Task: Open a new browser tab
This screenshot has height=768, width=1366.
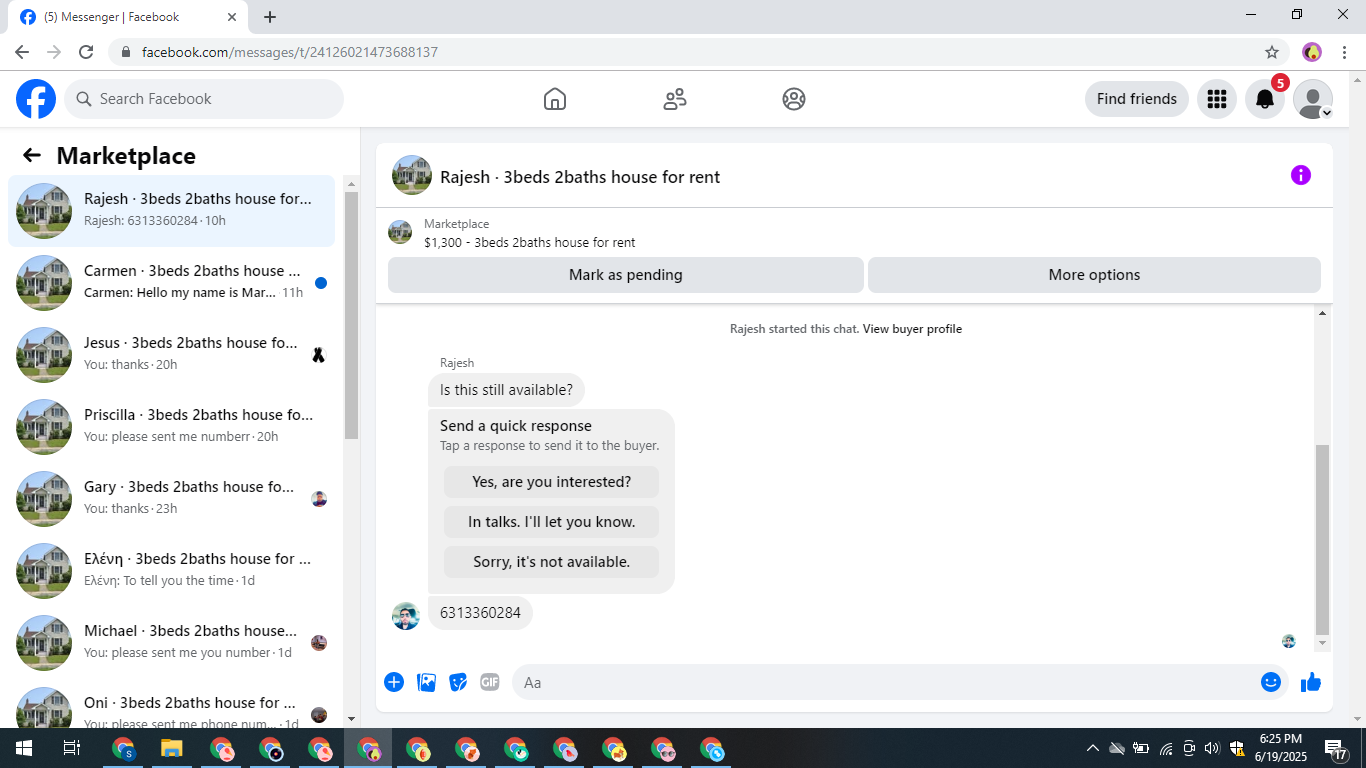Action: pyautogui.click(x=270, y=17)
